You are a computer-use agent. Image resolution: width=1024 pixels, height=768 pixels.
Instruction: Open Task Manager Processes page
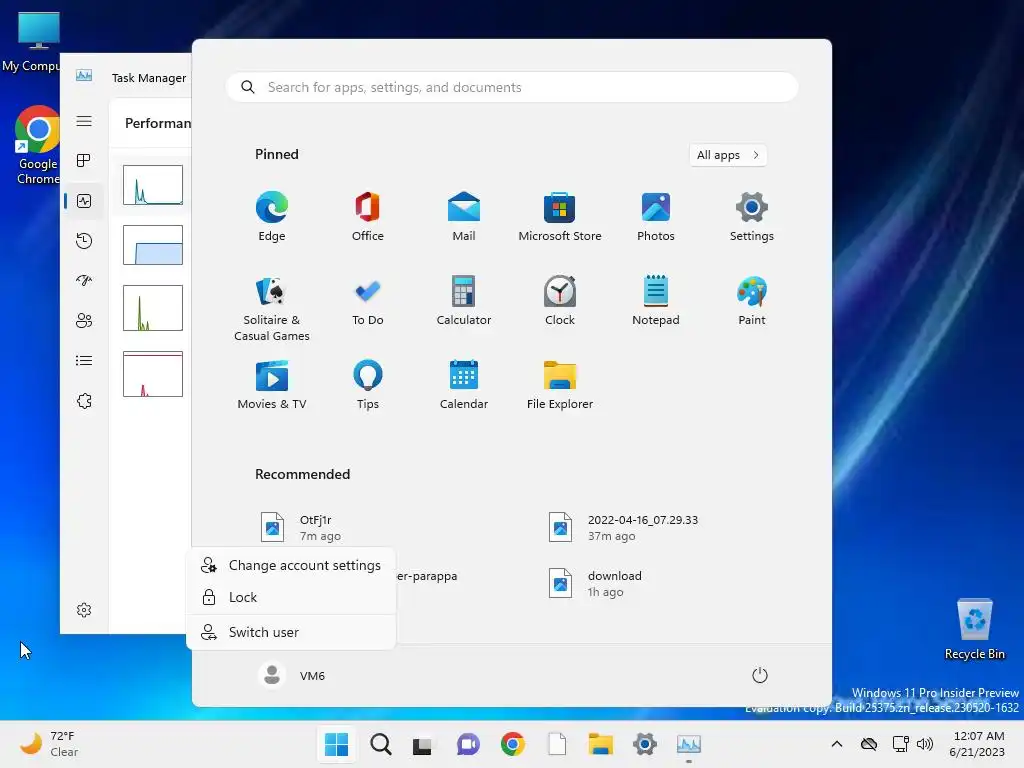tap(84, 161)
